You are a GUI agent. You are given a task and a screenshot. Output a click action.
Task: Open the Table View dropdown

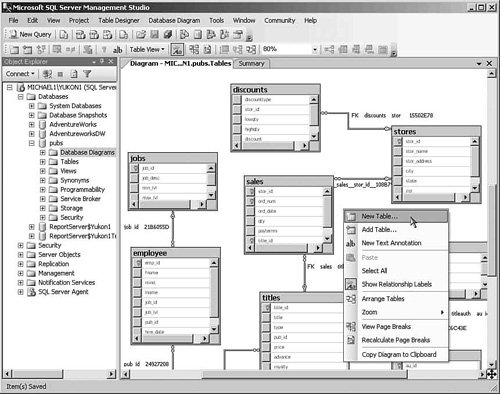pyautogui.click(x=147, y=50)
